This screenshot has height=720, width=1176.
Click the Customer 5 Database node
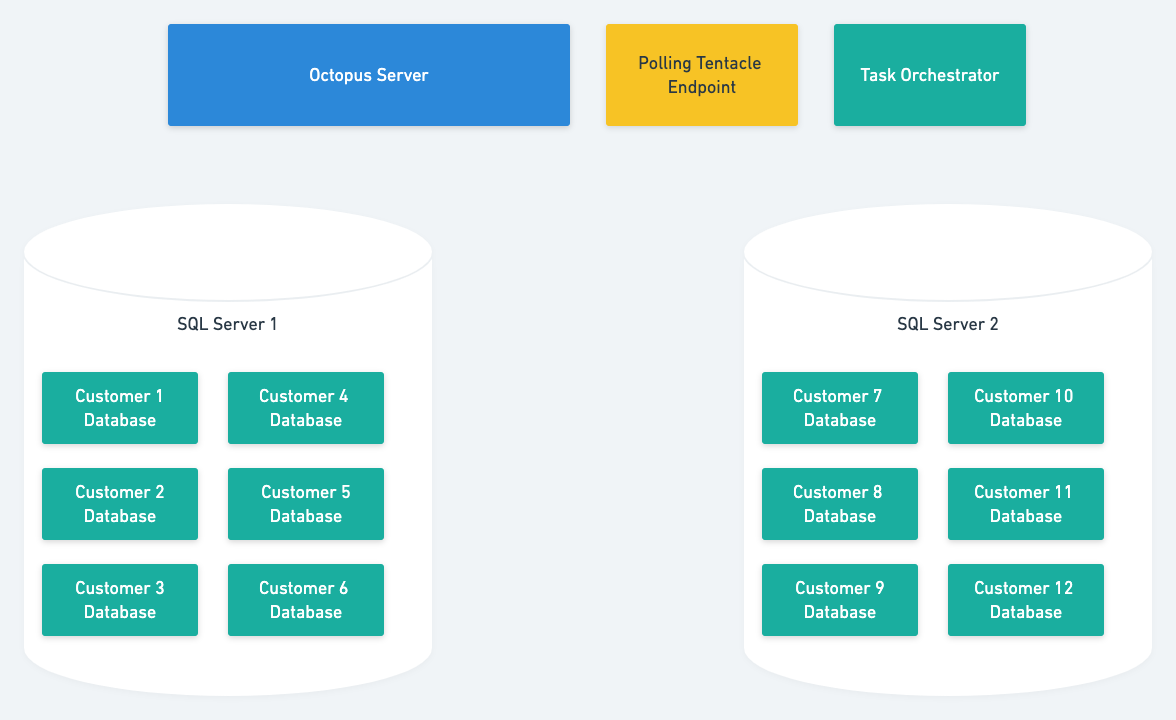point(305,504)
